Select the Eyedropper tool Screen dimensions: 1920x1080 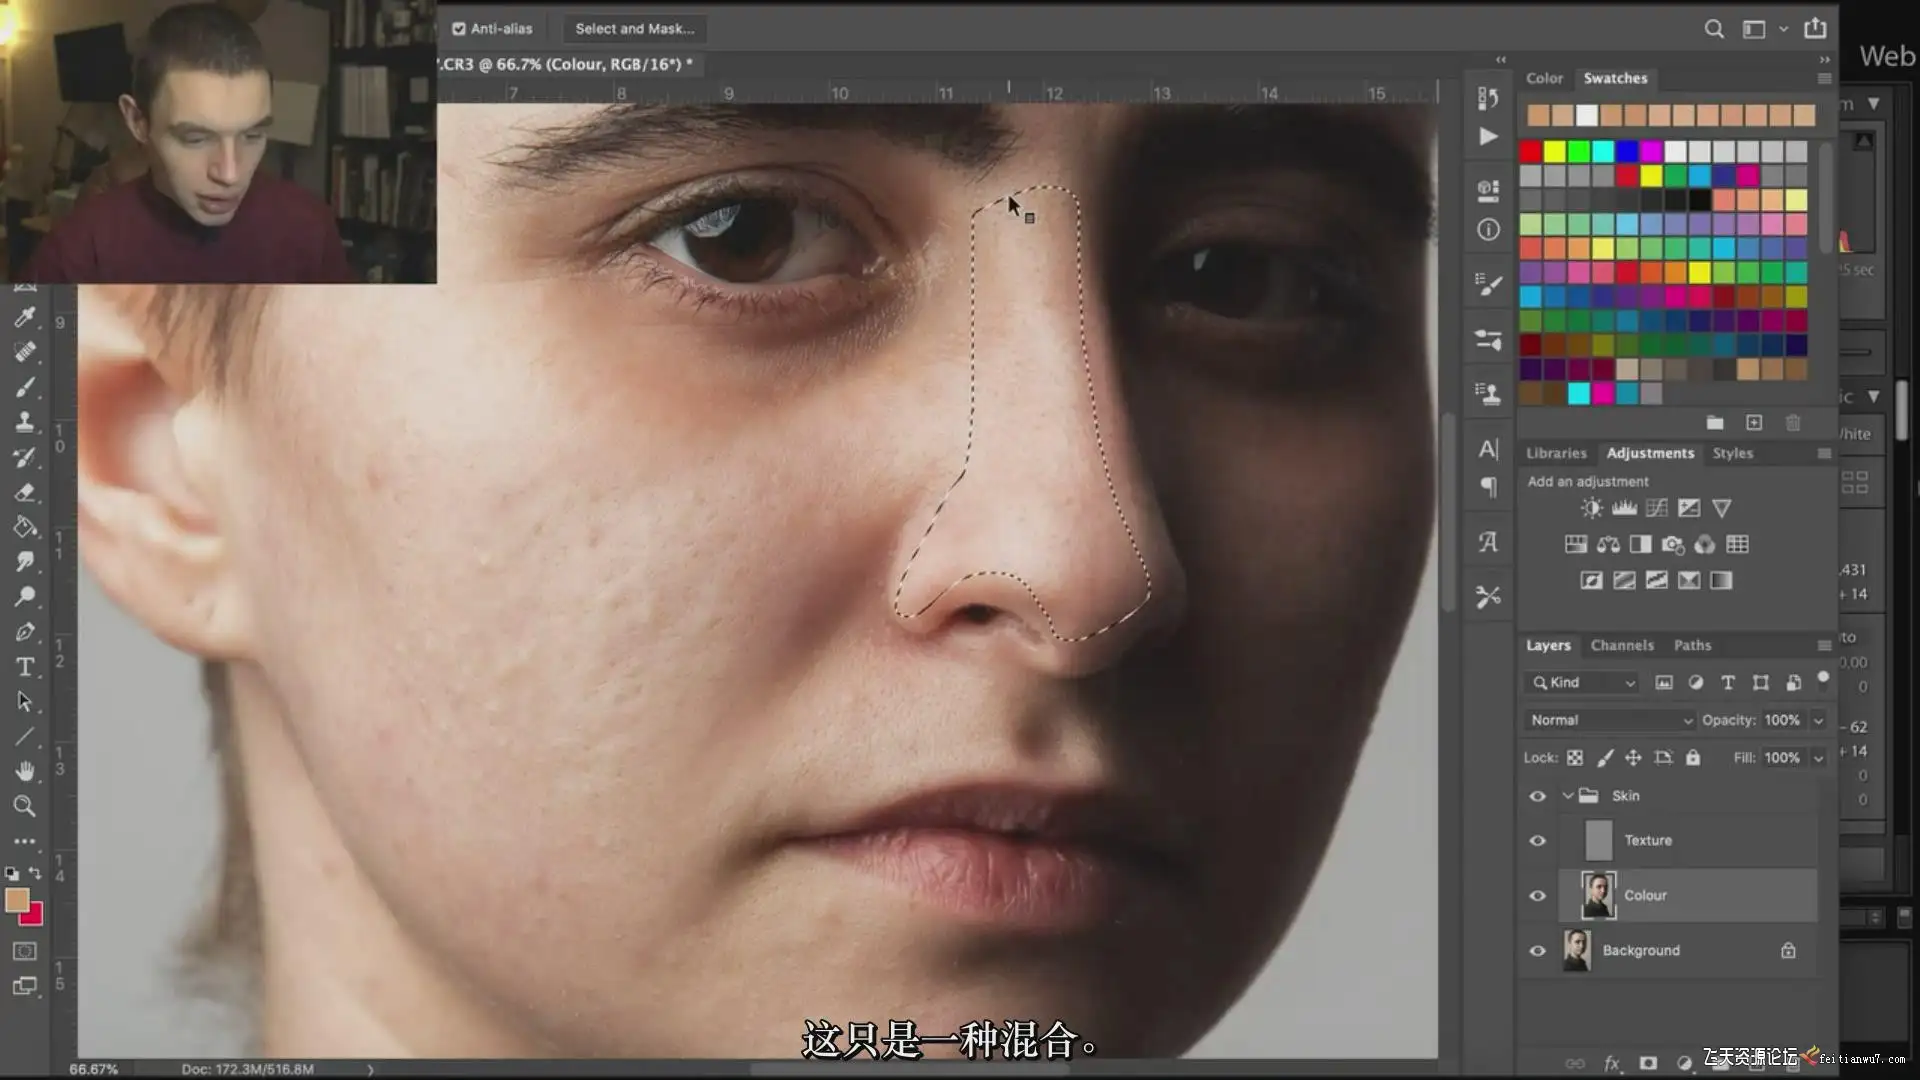coord(25,318)
